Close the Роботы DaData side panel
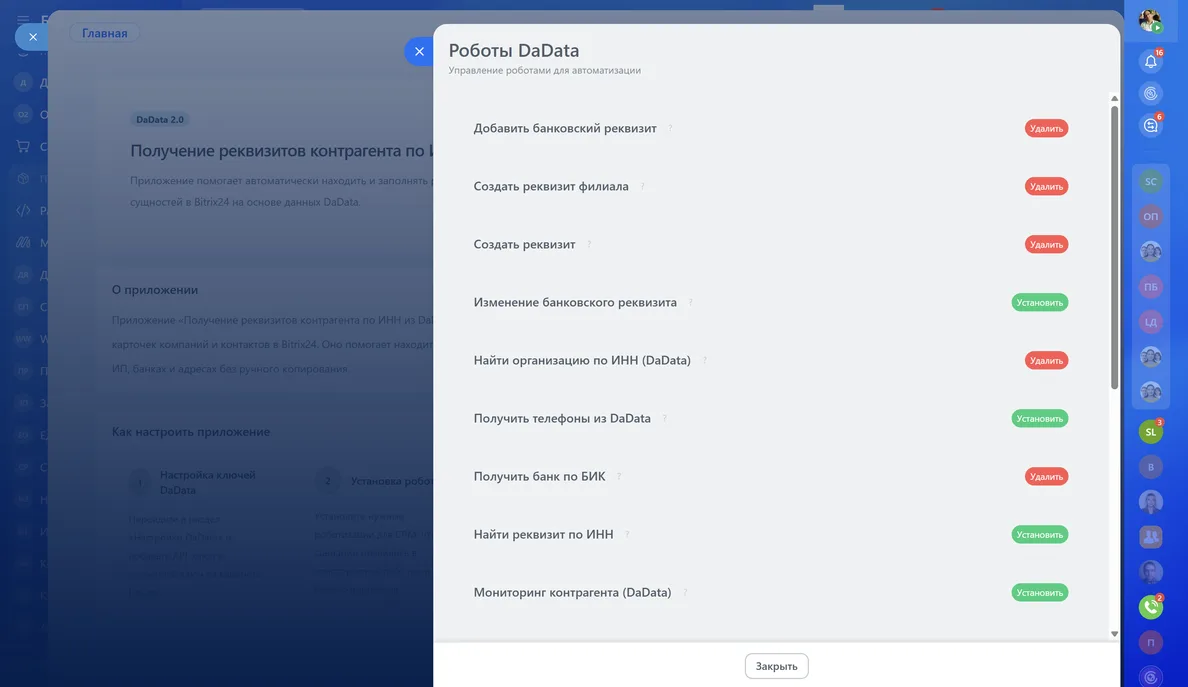The image size is (1188, 687). coord(419,52)
